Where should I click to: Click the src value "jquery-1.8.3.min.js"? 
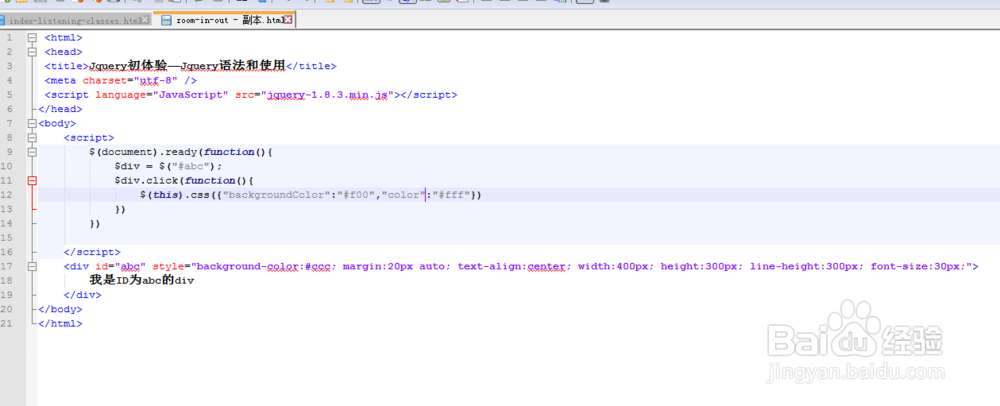(x=327, y=95)
